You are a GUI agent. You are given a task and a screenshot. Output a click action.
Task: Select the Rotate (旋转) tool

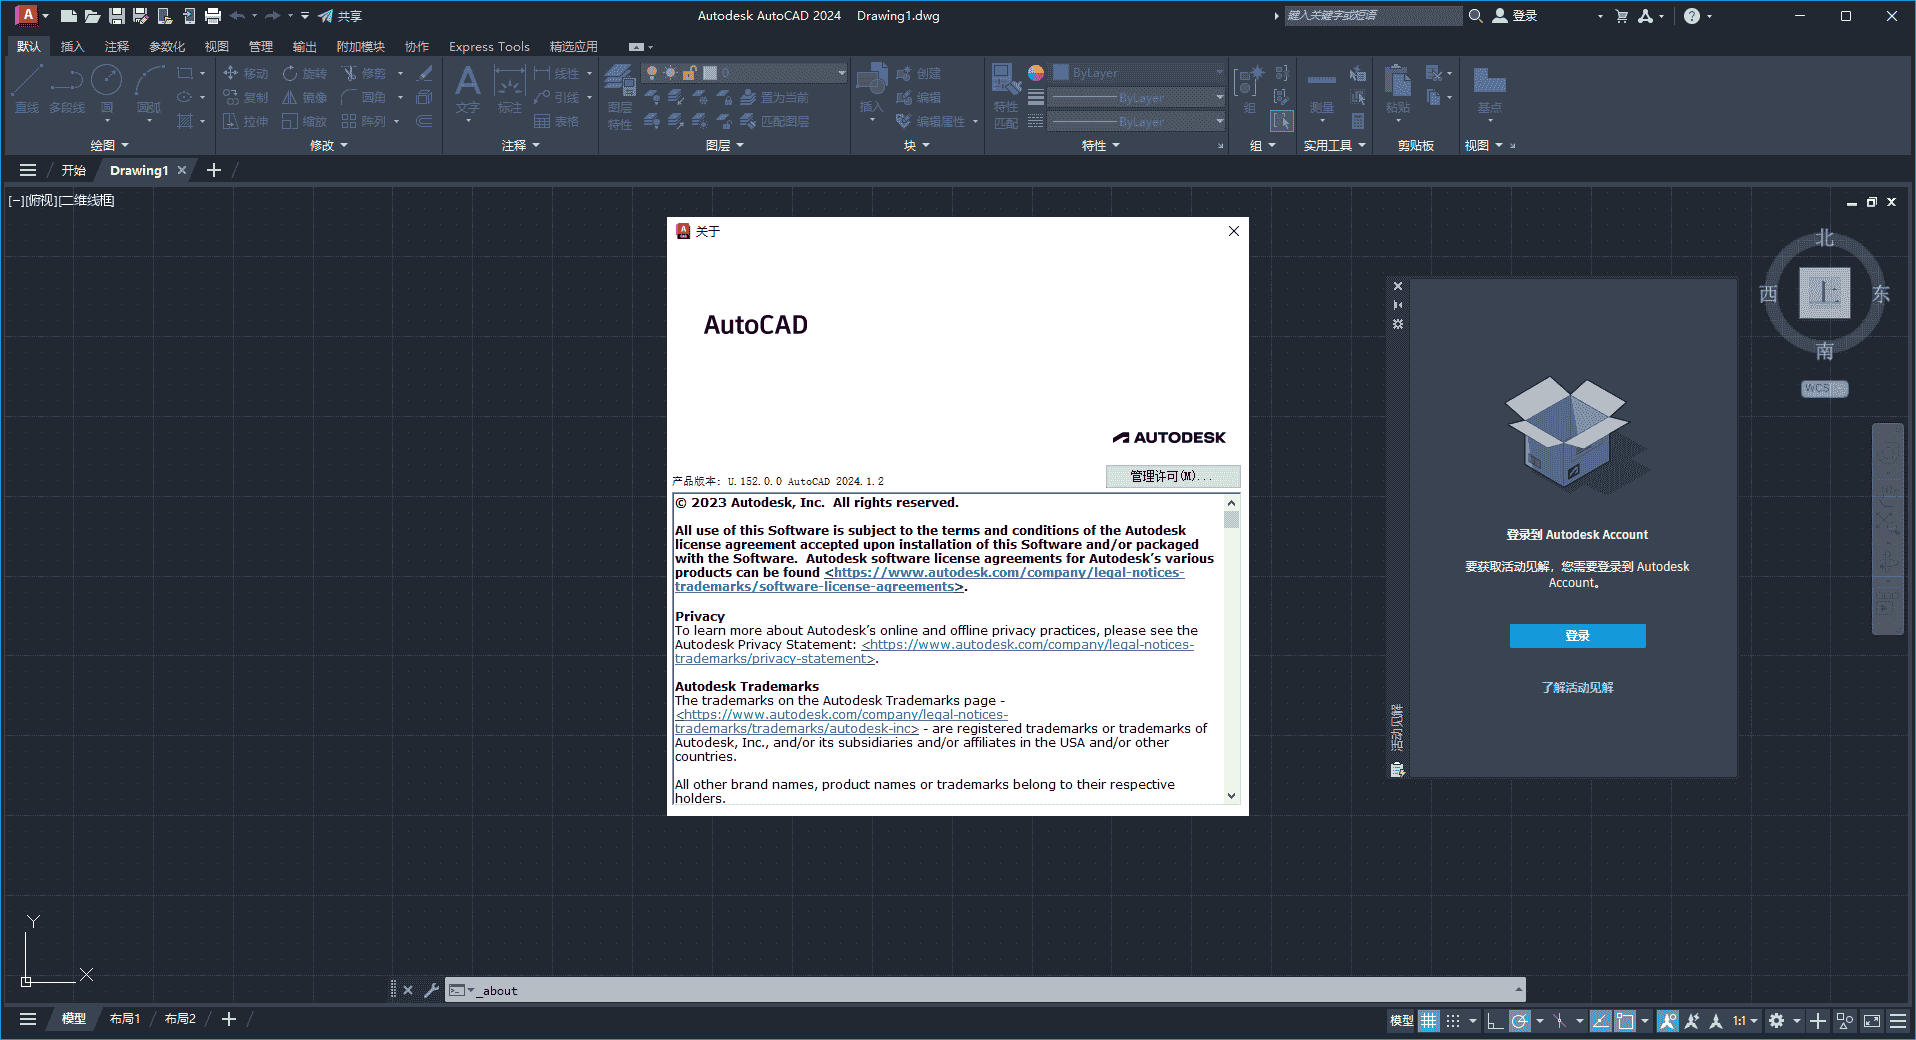[x=305, y=73]
